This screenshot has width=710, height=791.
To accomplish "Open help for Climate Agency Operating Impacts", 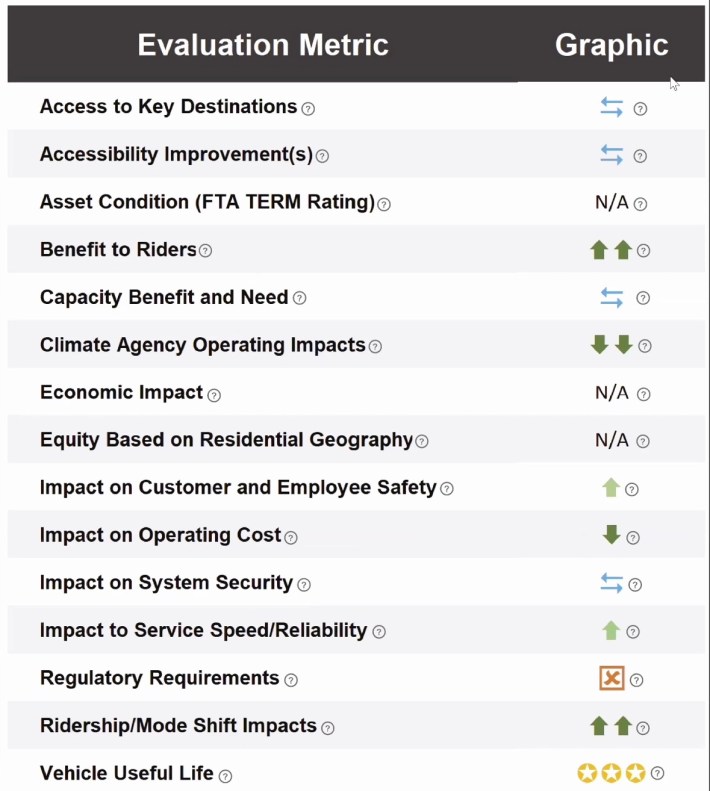I will (375, 347).
